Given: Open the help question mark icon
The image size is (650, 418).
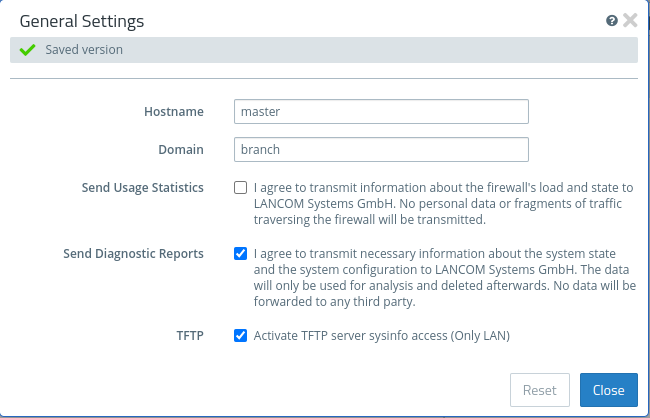Looking at the screenshot, I should click(x=611, y=20).
